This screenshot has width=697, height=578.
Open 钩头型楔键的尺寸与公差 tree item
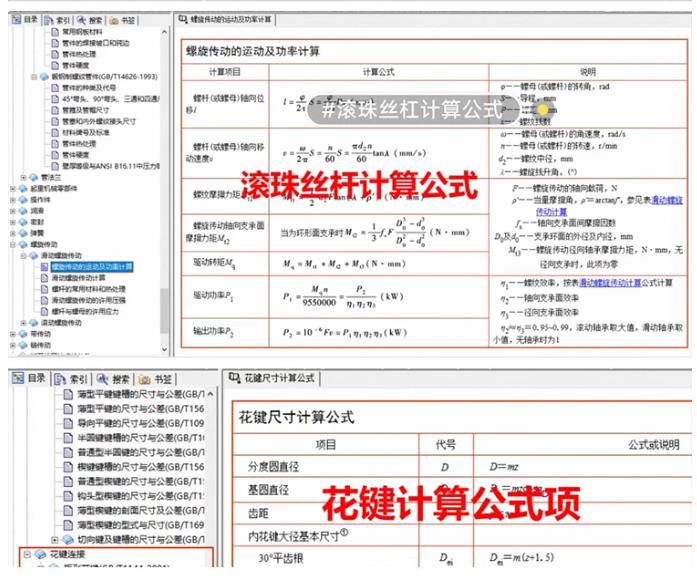point(141,496)
